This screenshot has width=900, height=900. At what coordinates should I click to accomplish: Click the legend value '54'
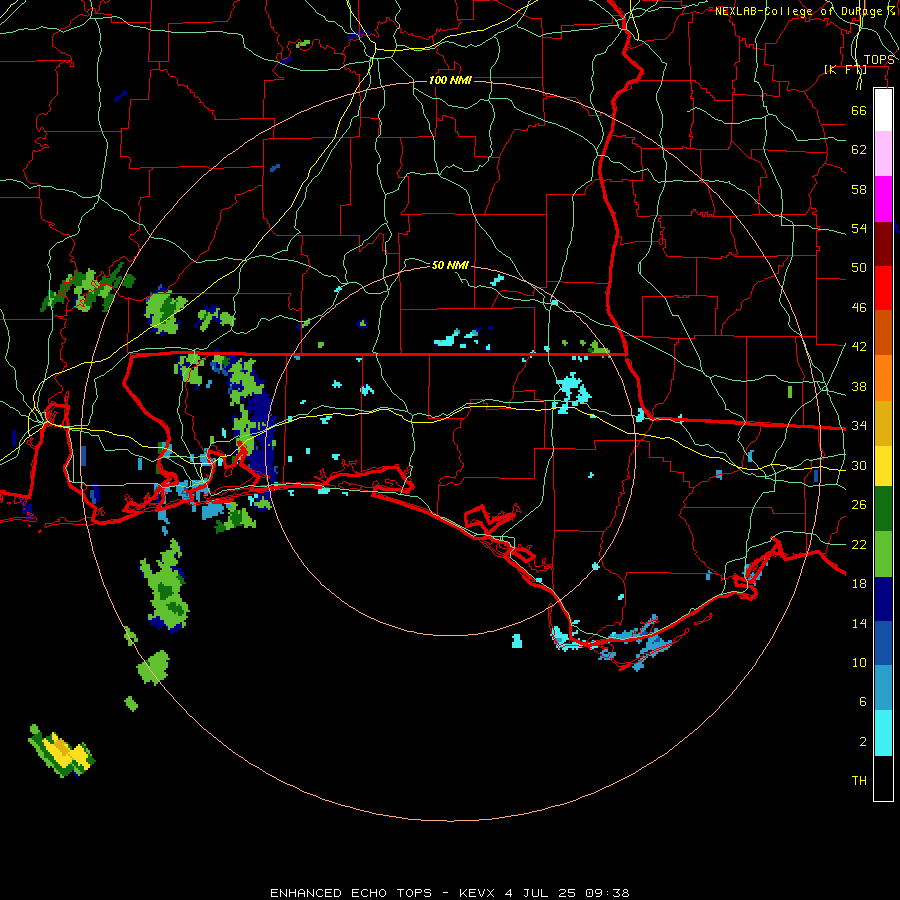click(x=859, y=228)
